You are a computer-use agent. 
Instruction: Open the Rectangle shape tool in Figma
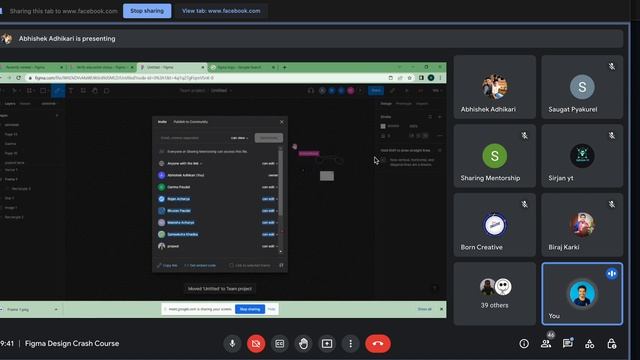[43, 91]
